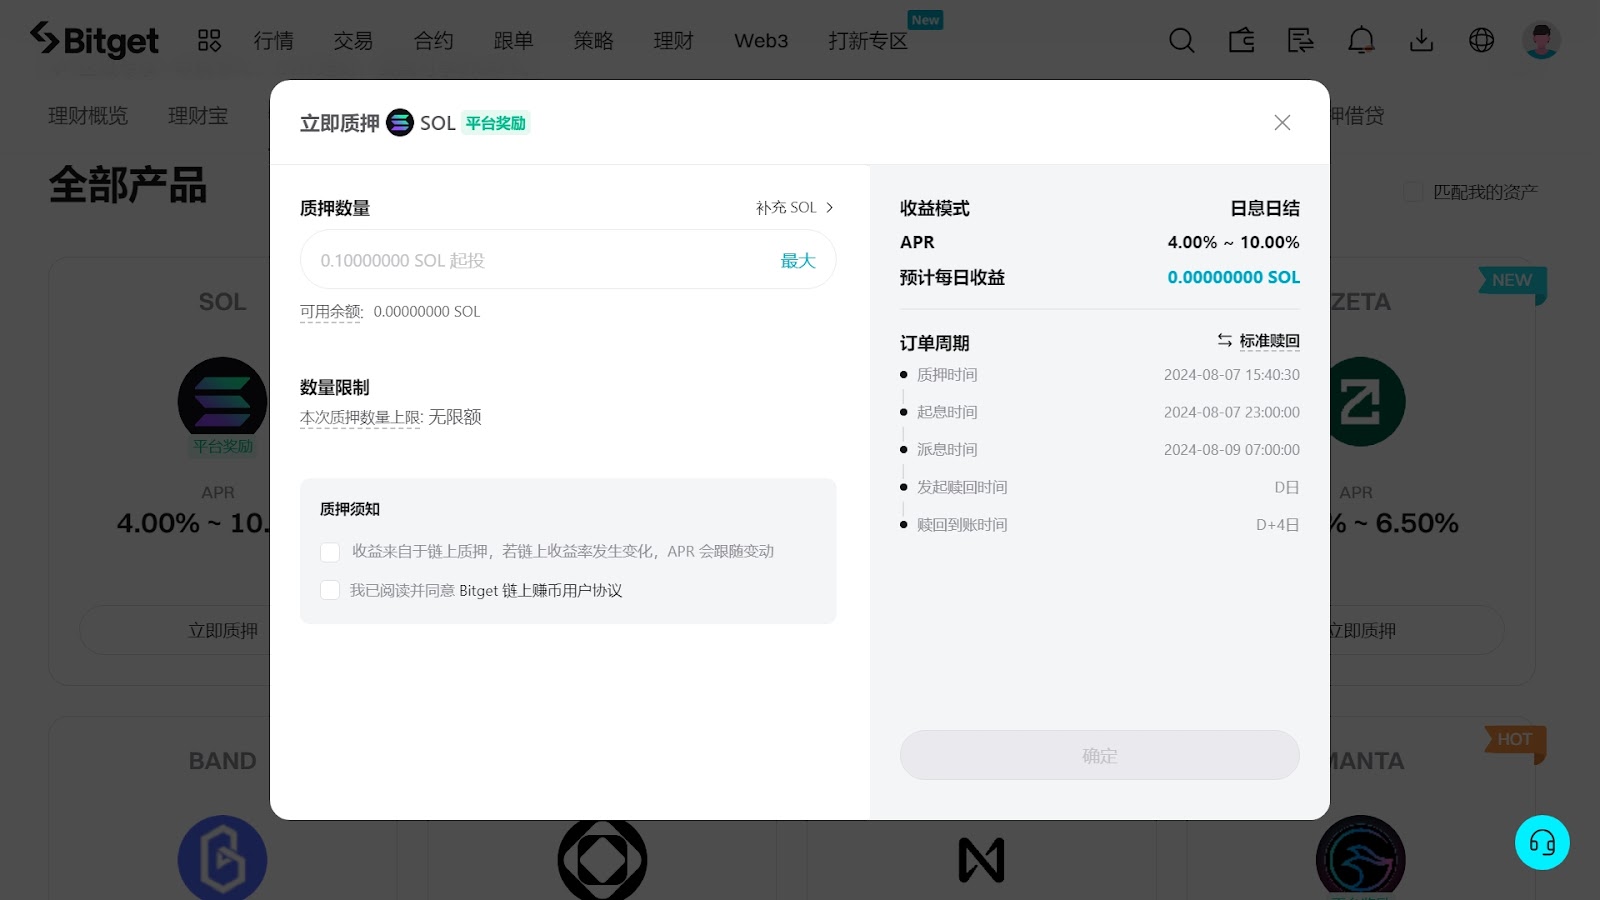This screenshot has width=1600, height=900.
Task: Click the 确定 confirm button
Action: click(1100, 755)
